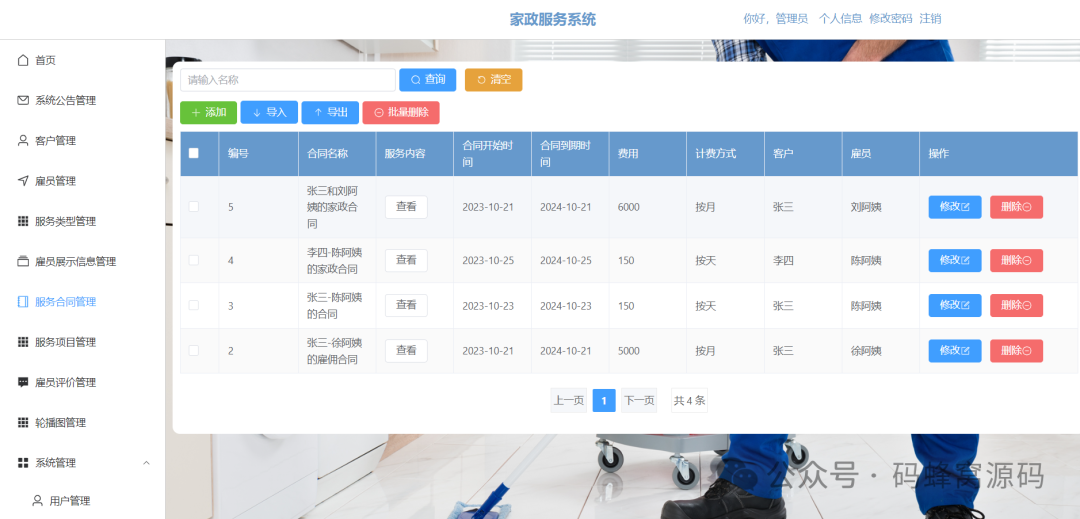Click 修改 for the 徐阿姨 contract row
This screenshot has height=519, width=1080.
(955, 350)
